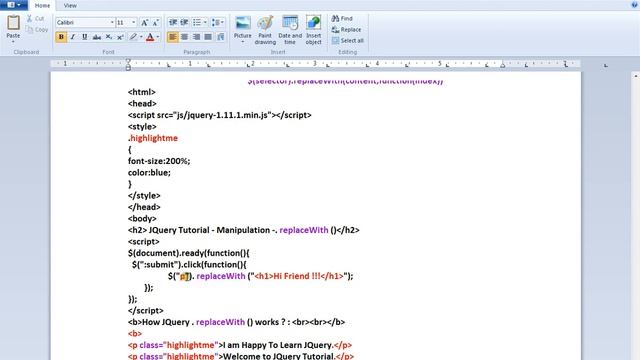The image size is (640, 360).
Task: Click the Select all button
Action: pyautogui.click(x=347, y=40)
